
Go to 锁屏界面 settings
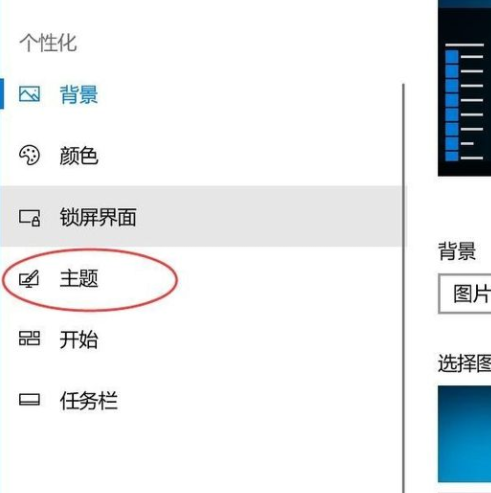click(x=200, y=217)
